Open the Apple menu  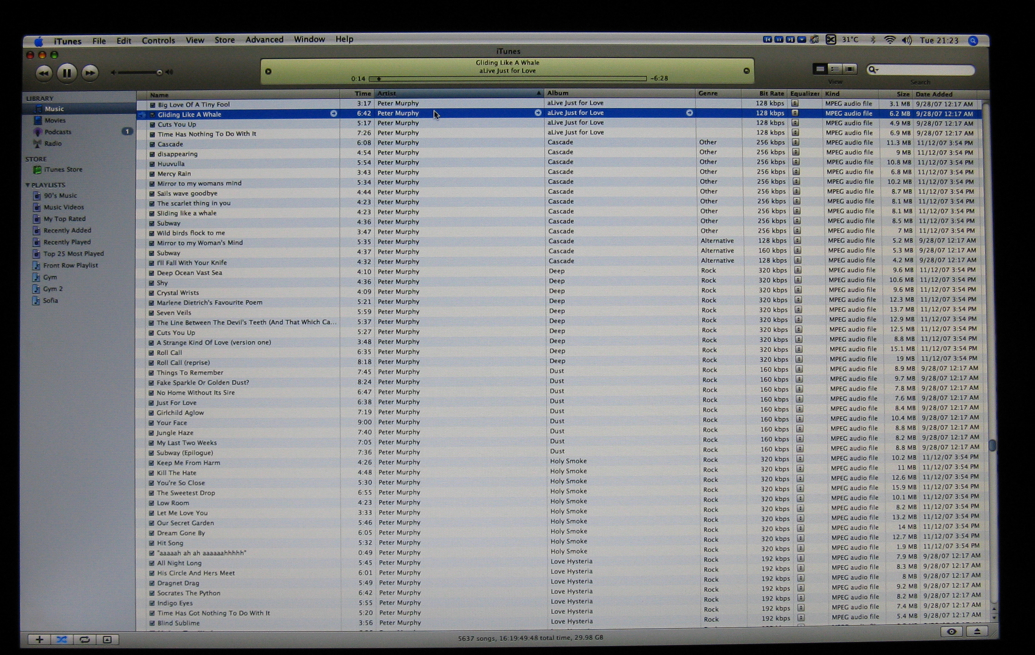coord(38,41)
